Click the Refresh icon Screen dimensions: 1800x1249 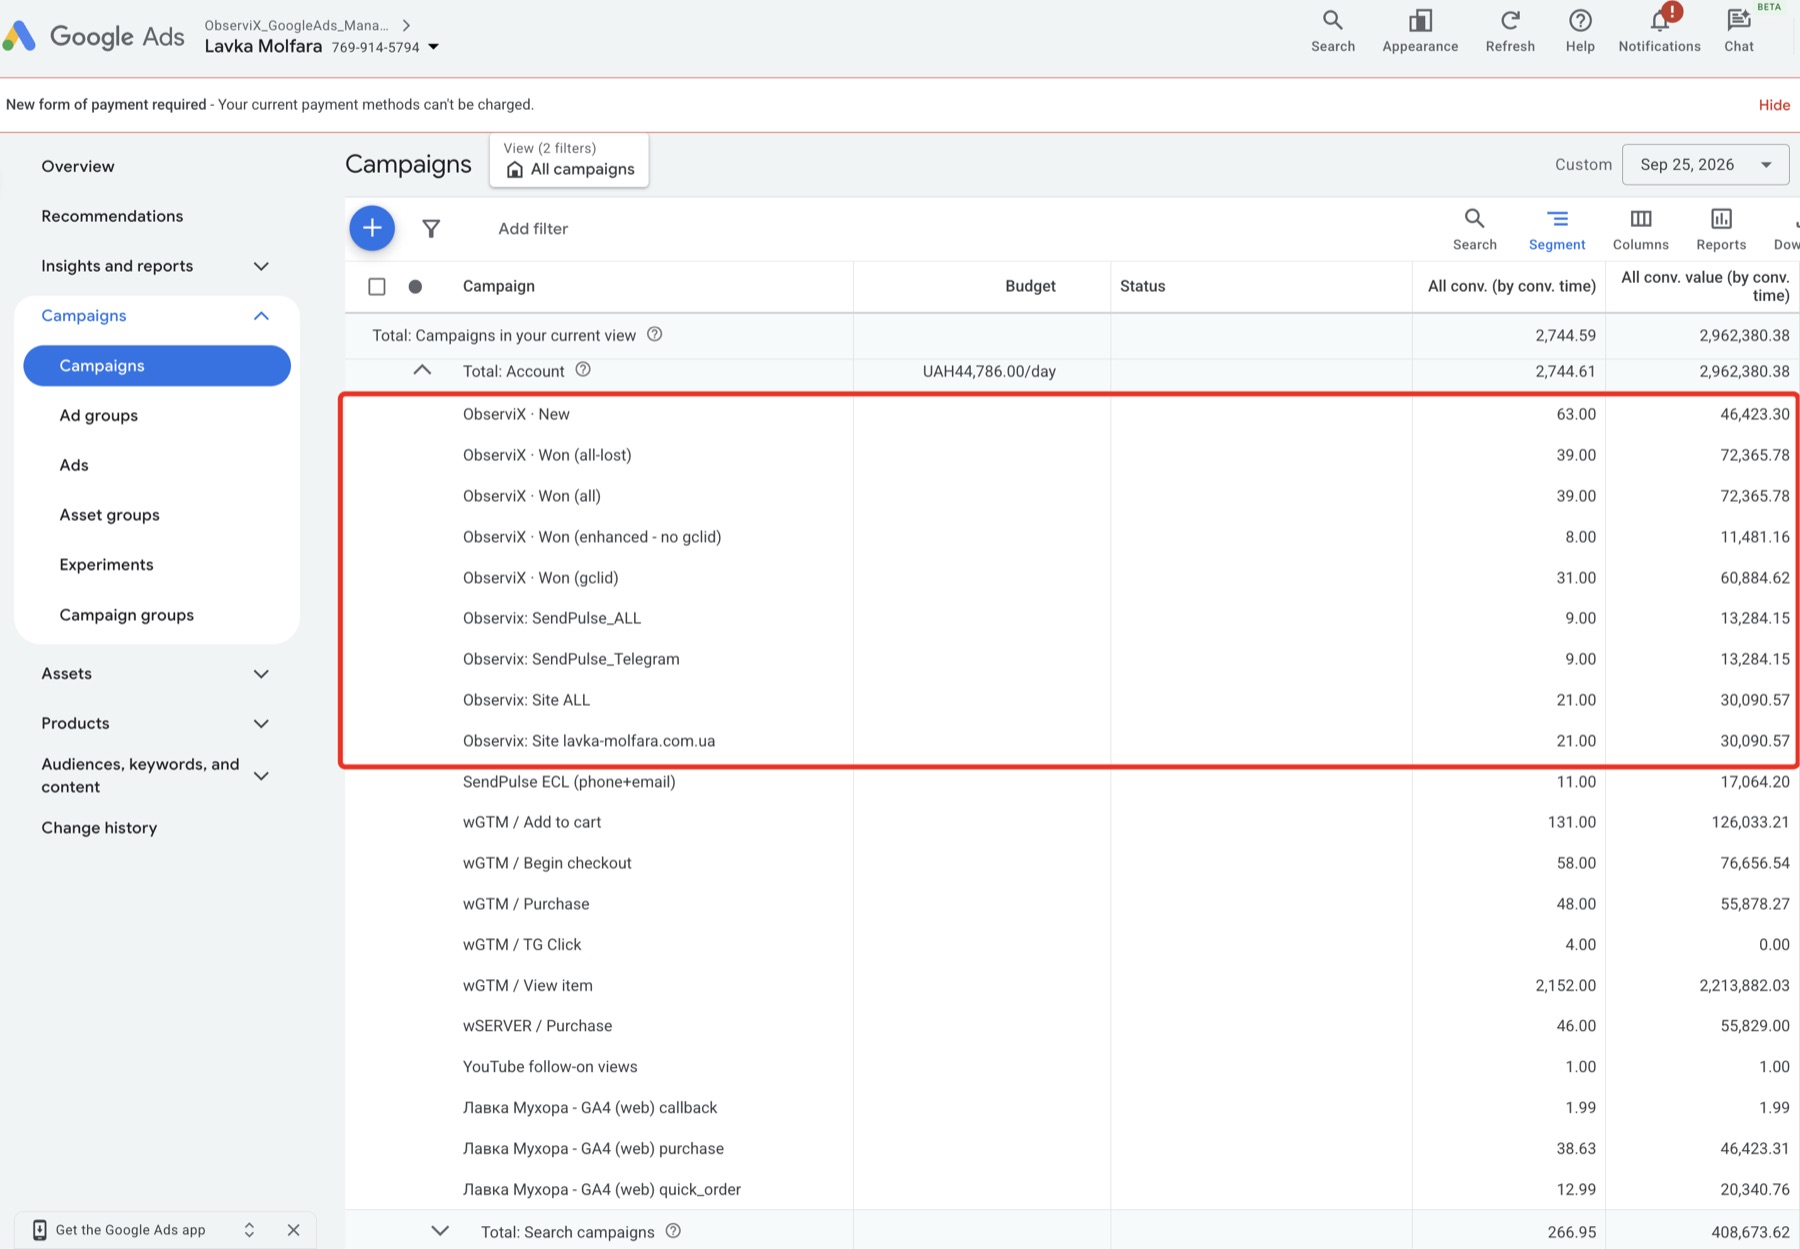(1510, 31)
